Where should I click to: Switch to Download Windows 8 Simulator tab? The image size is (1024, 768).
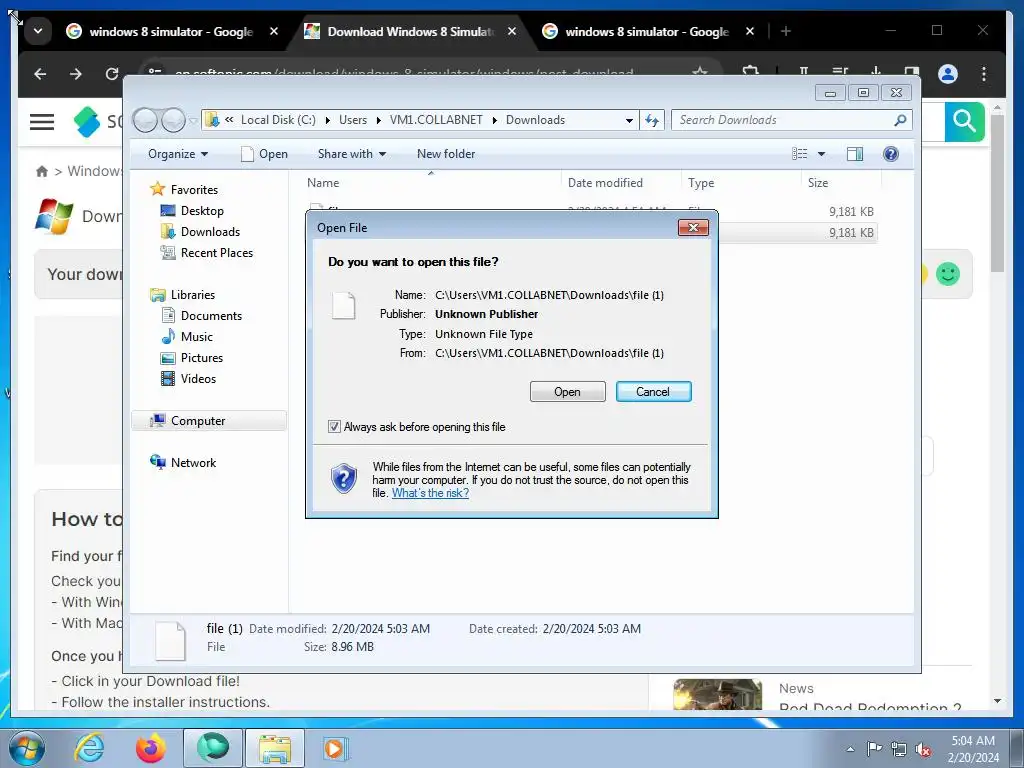point(410,31)
